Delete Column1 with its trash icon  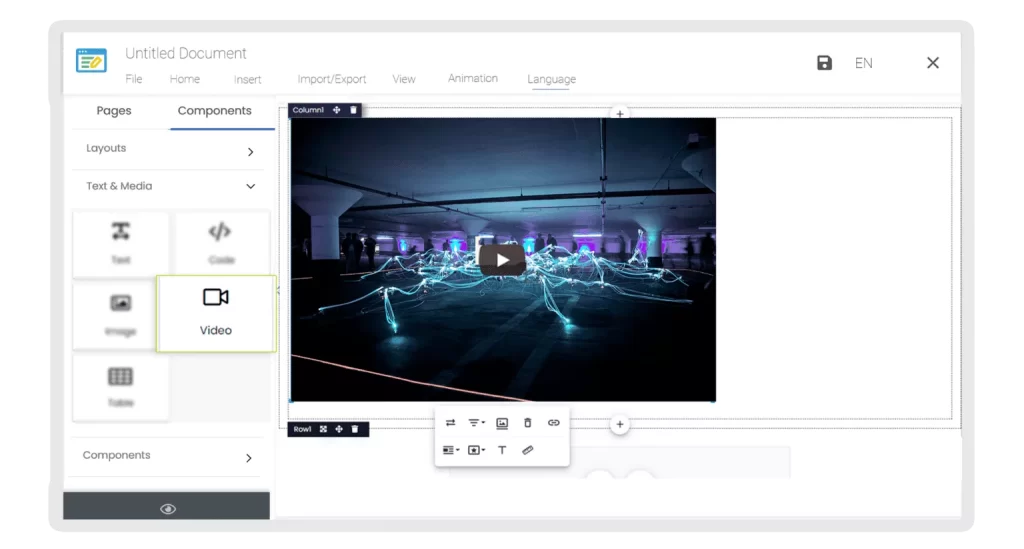point(353,110)
